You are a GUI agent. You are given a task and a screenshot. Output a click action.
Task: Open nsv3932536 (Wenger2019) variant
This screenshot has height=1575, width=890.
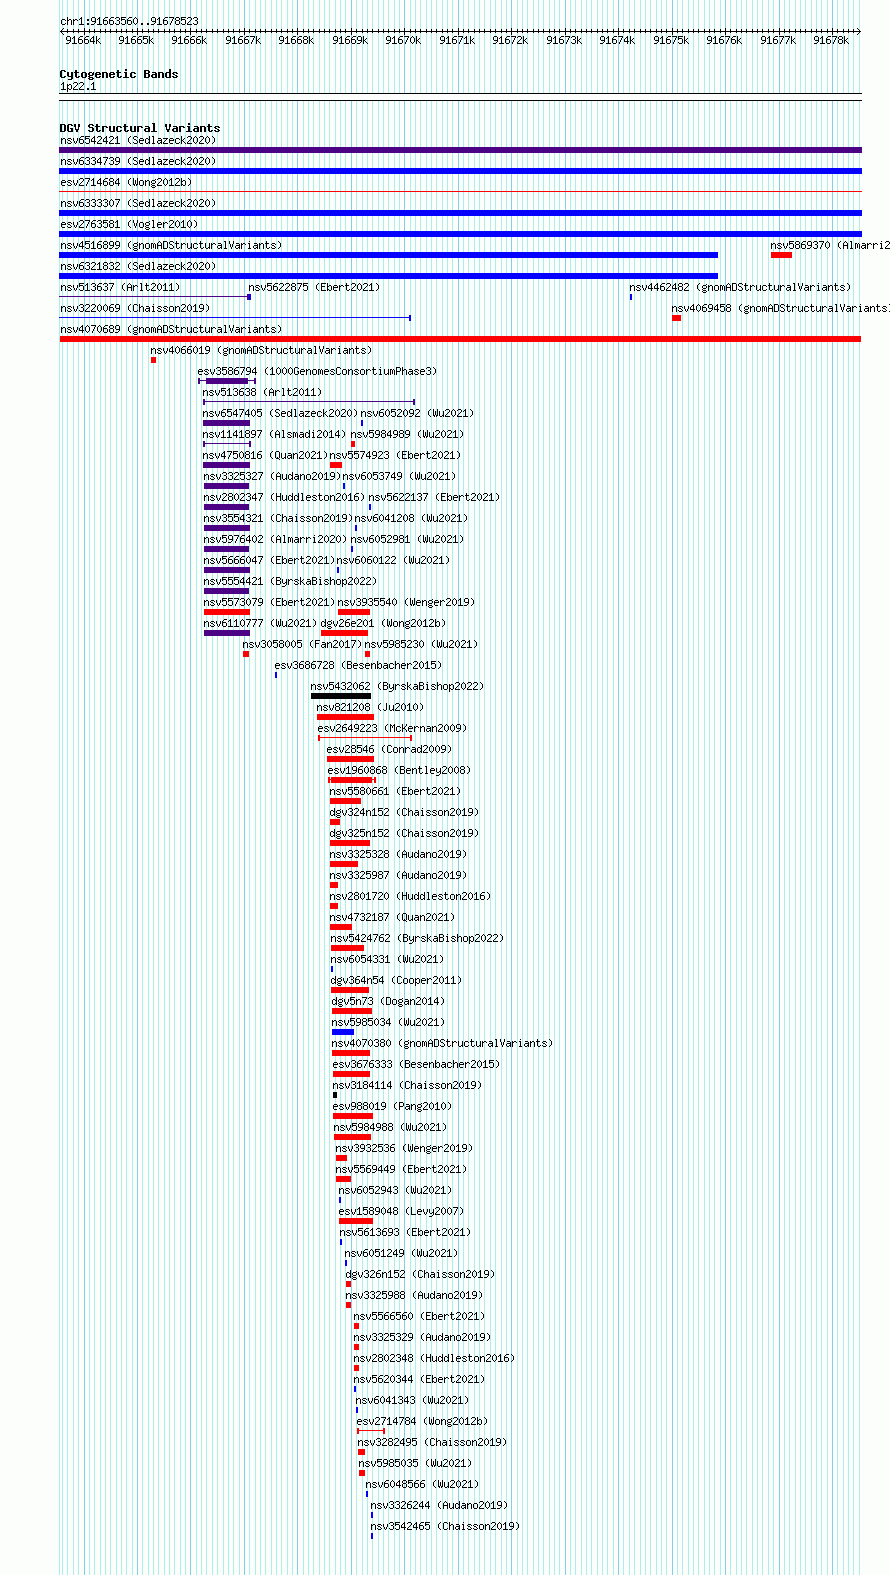(404, 1148)
